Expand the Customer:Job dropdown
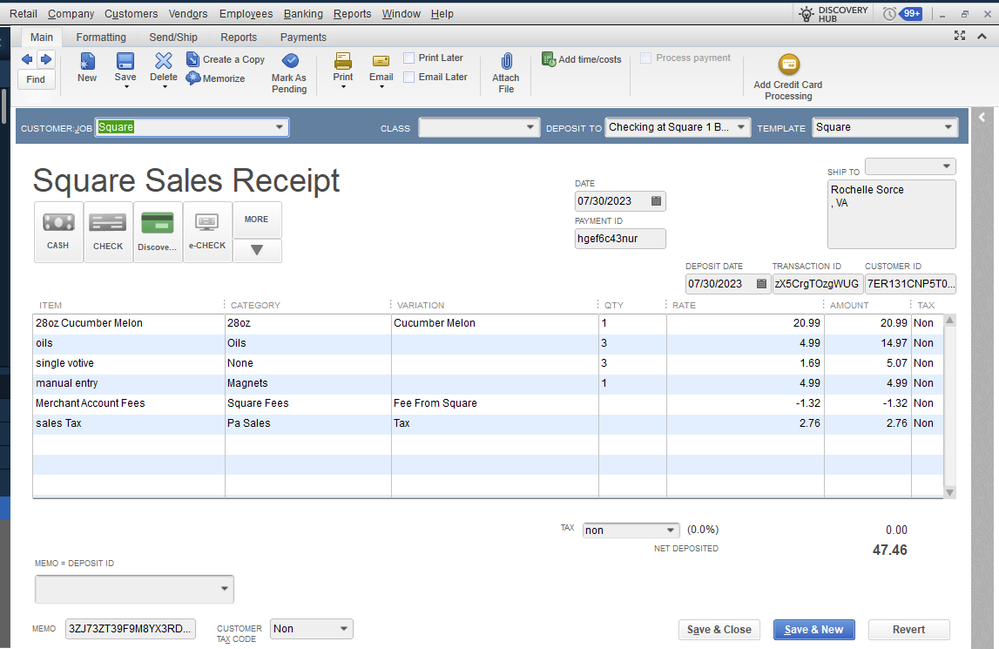The height and width of the screenshot is (649, 999). point(279,128)
